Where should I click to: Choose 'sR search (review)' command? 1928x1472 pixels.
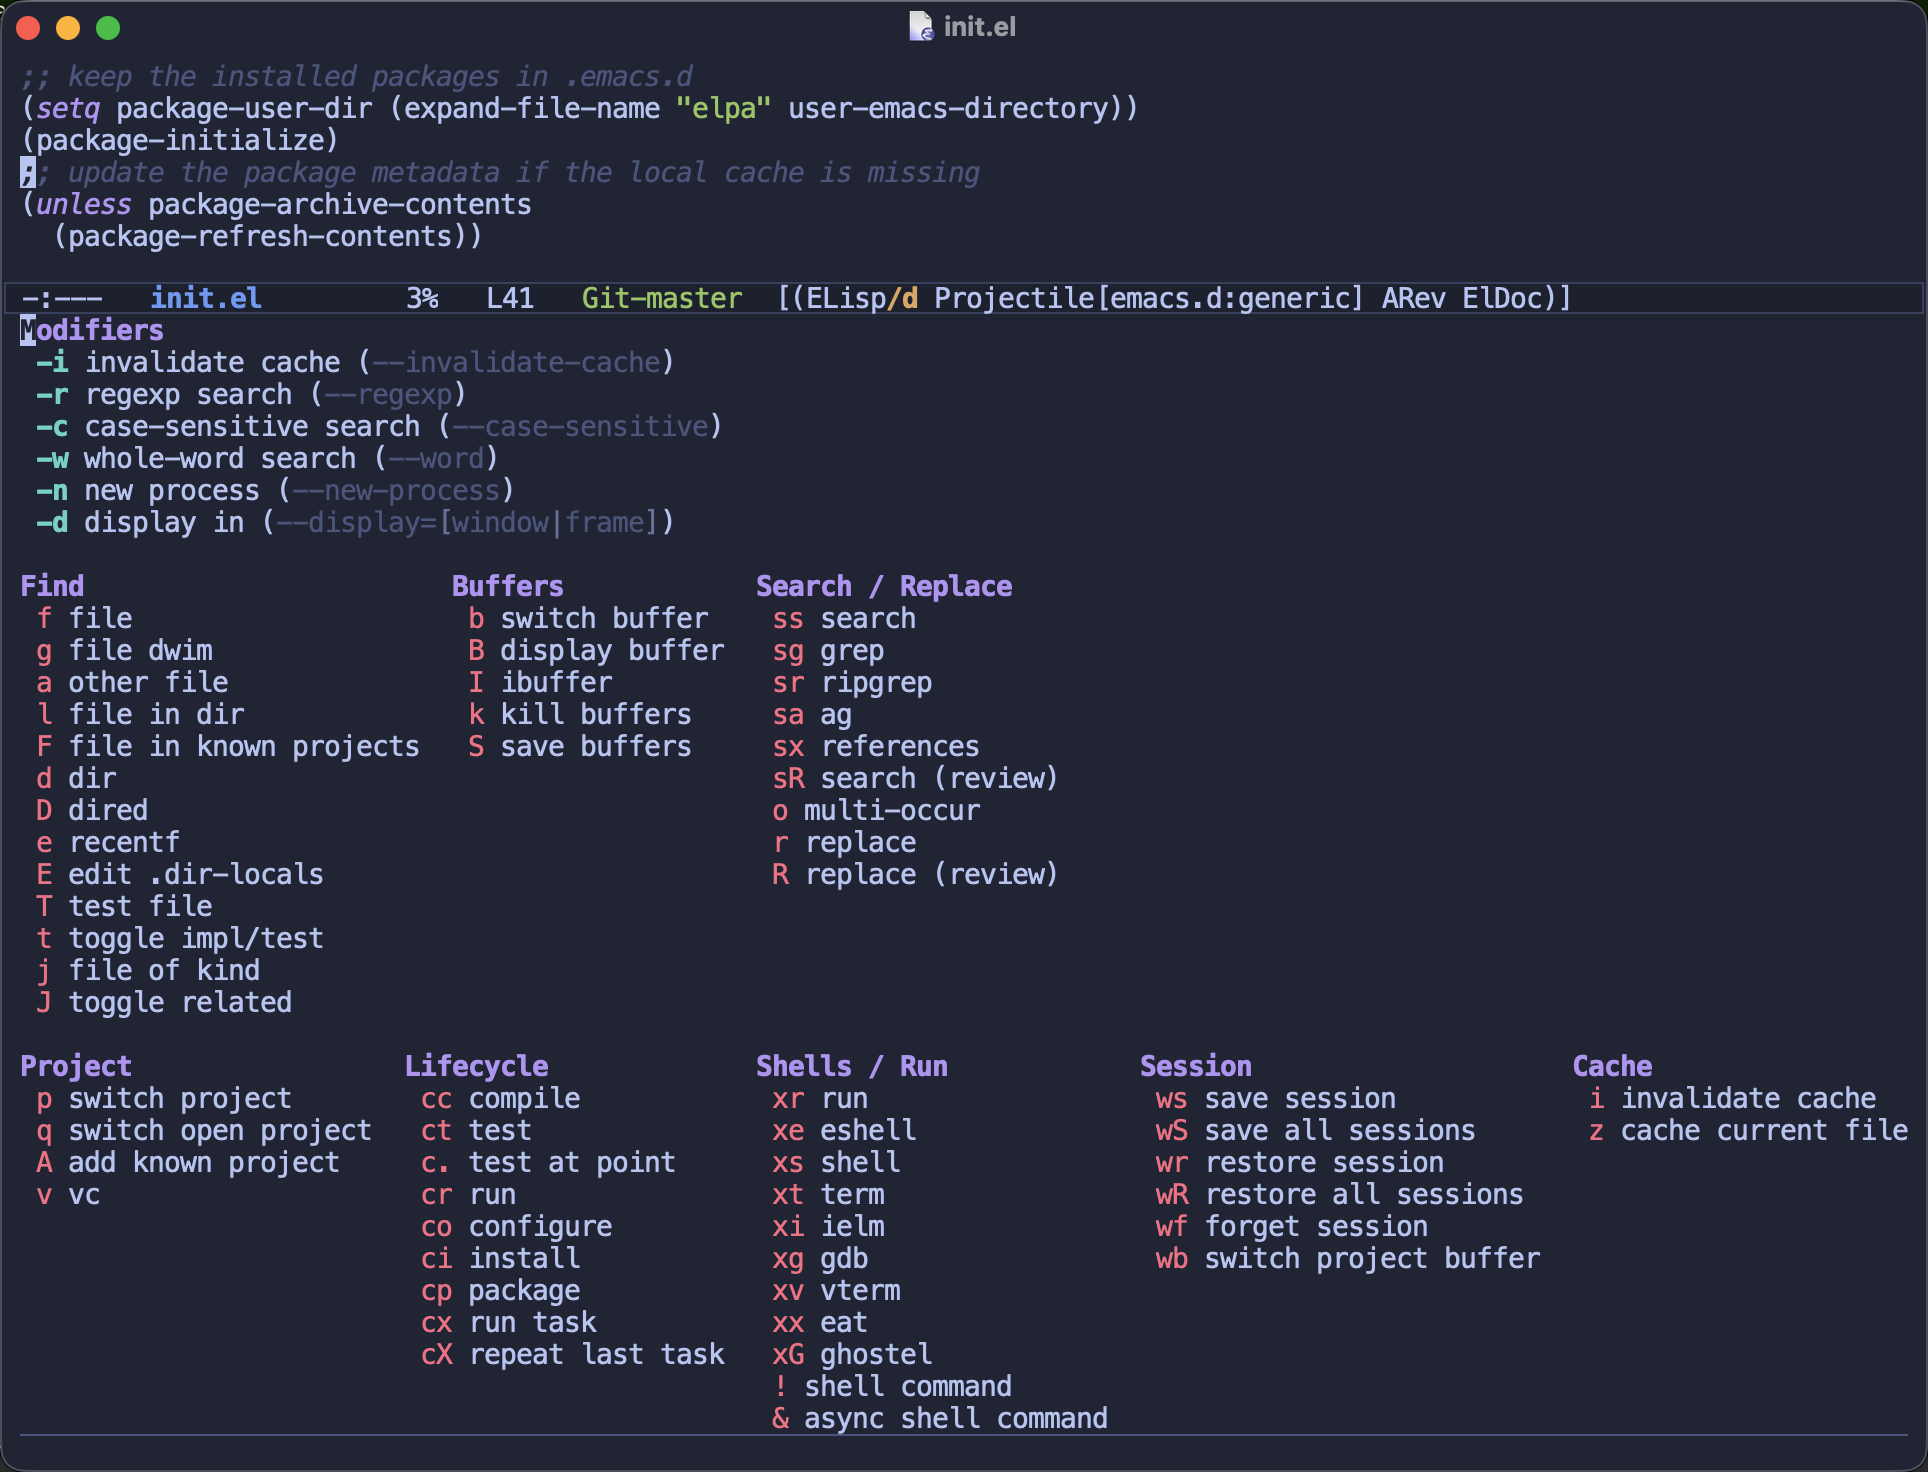pyautogui.click(x=916, y=778)
